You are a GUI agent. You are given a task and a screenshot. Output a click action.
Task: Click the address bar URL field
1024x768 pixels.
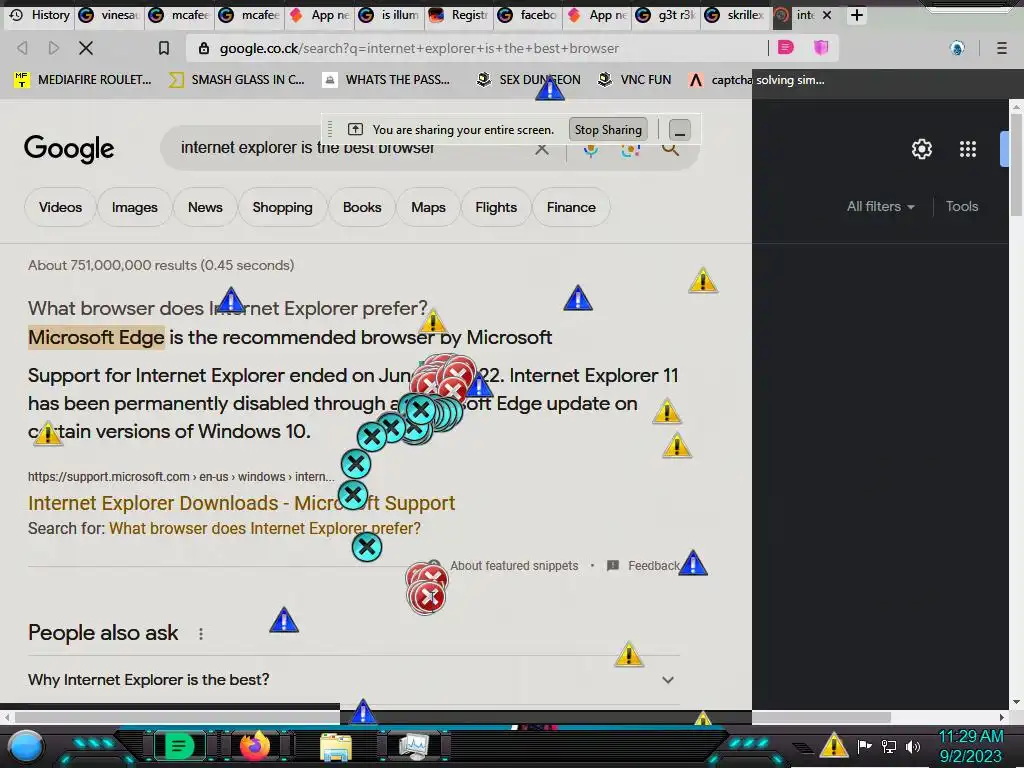pos(477,48)
